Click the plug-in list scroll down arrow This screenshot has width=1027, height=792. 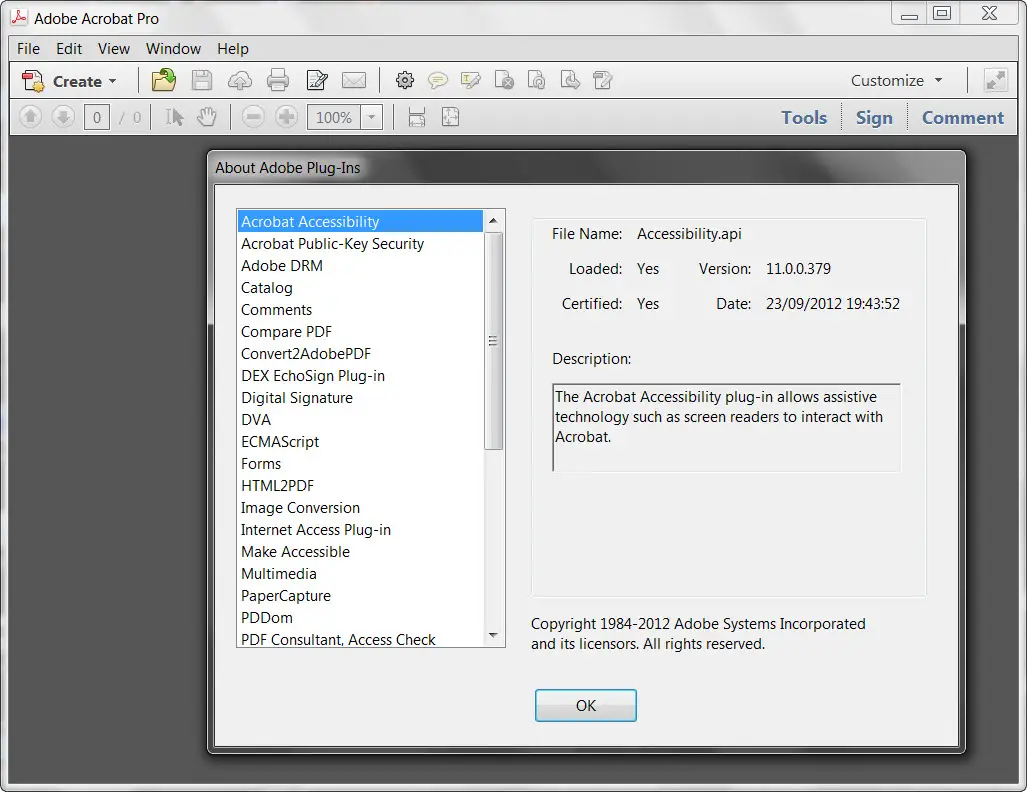coord(493,635)
